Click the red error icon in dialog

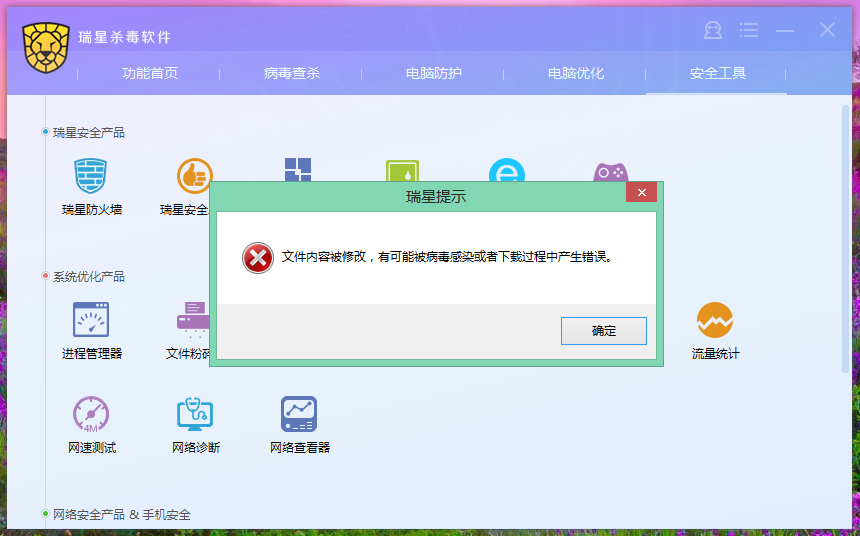[258, 258]
